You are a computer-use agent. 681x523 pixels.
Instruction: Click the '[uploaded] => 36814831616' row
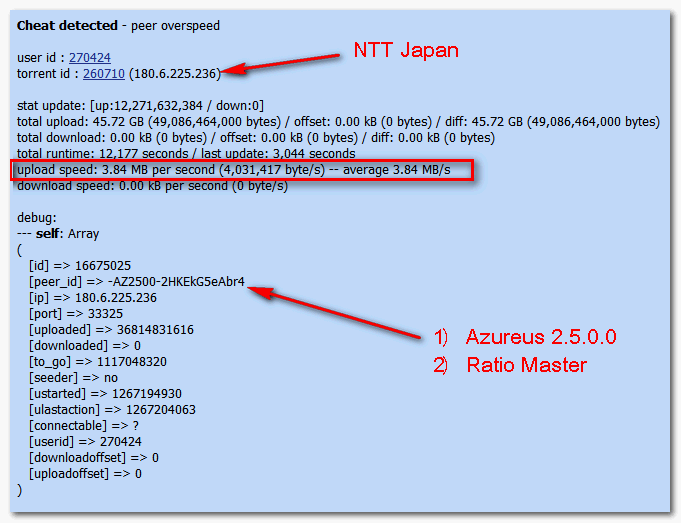point(111,330)
